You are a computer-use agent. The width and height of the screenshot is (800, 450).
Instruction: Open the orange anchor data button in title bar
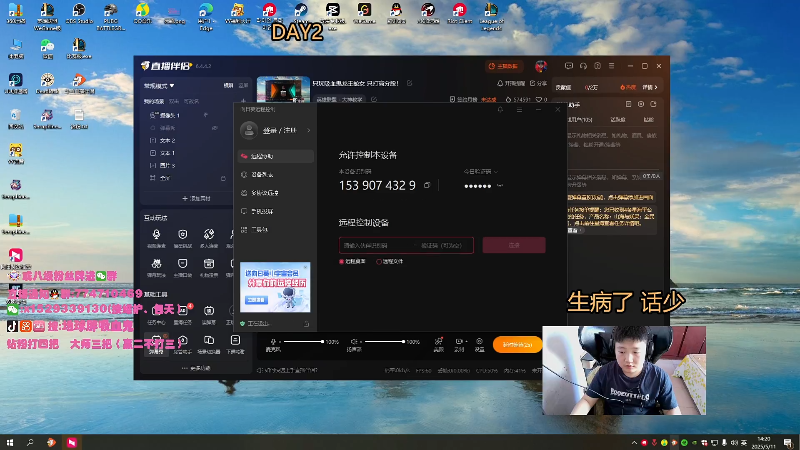point(503,66)
